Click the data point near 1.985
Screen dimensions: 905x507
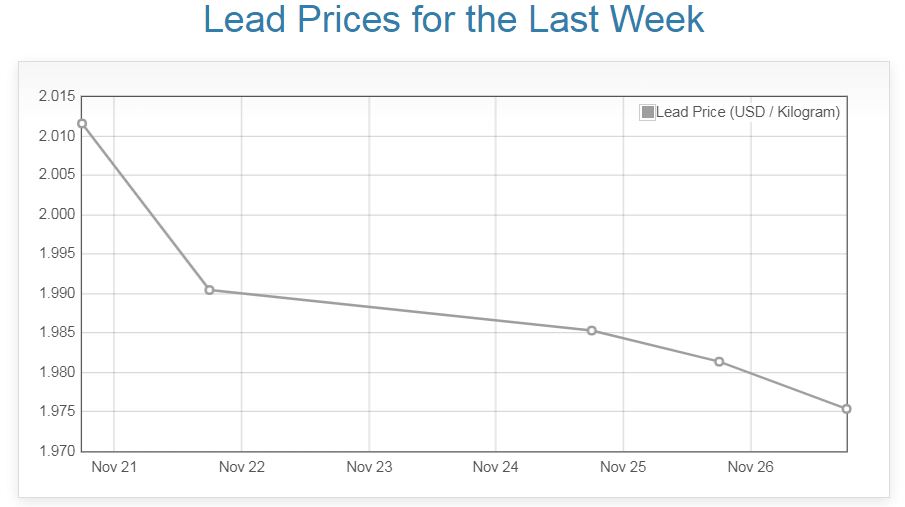[592, 331]
